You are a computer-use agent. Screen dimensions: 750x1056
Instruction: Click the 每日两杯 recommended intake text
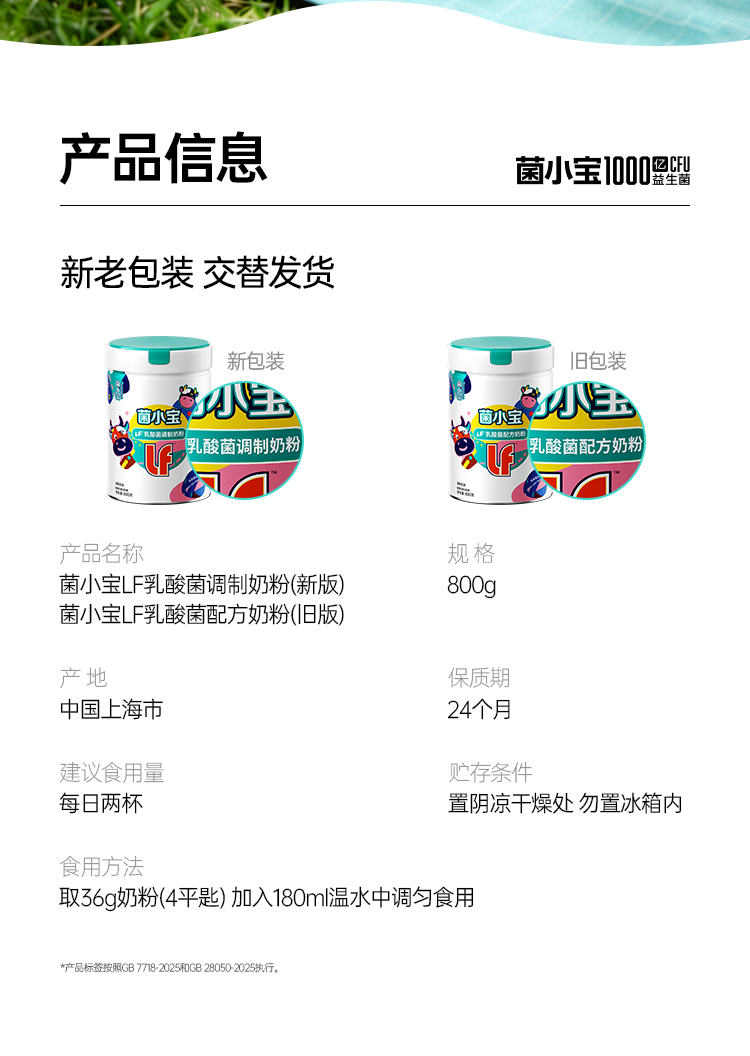[101, 803]
